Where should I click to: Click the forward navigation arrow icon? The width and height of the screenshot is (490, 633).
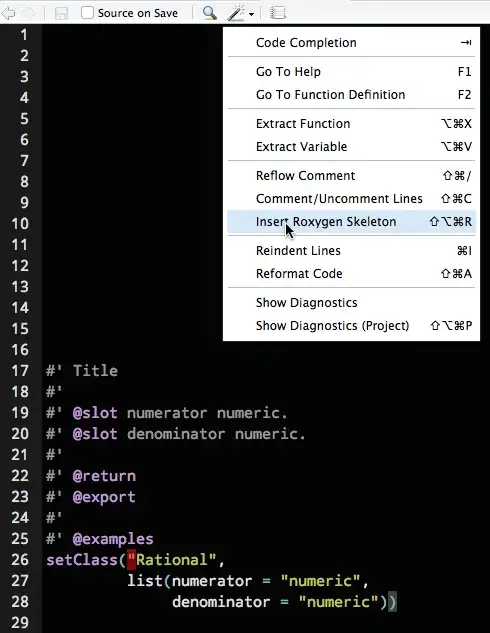(x=29, y=13)
